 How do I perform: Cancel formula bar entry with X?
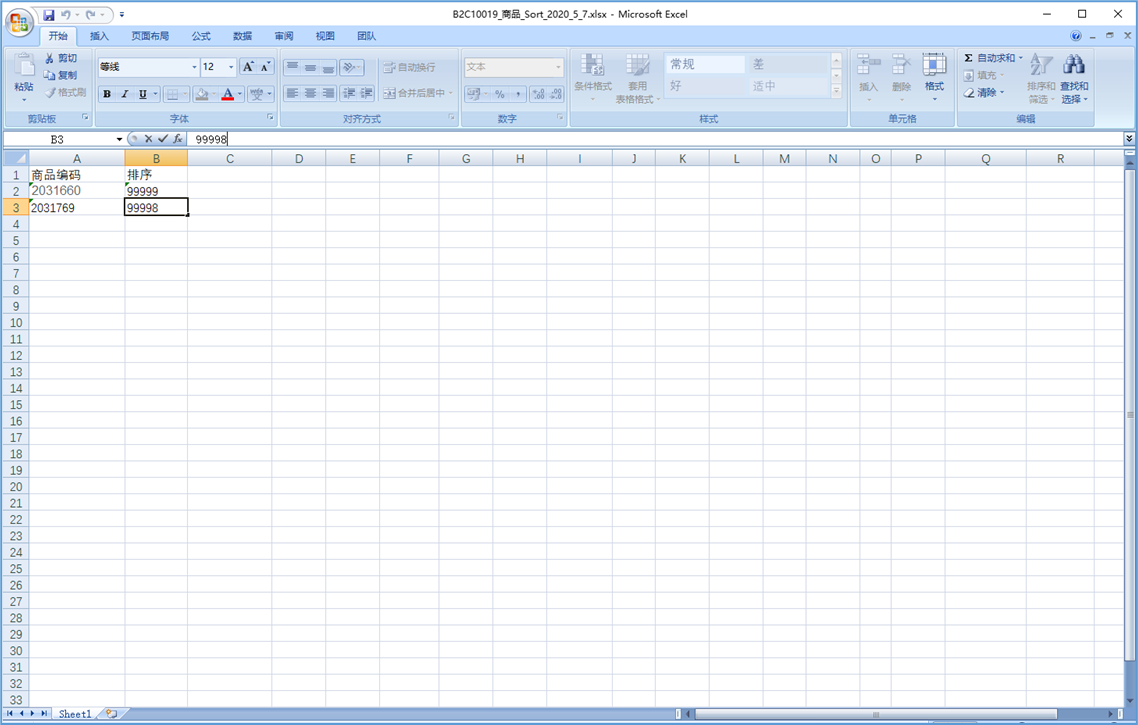(x=149, y=139)
